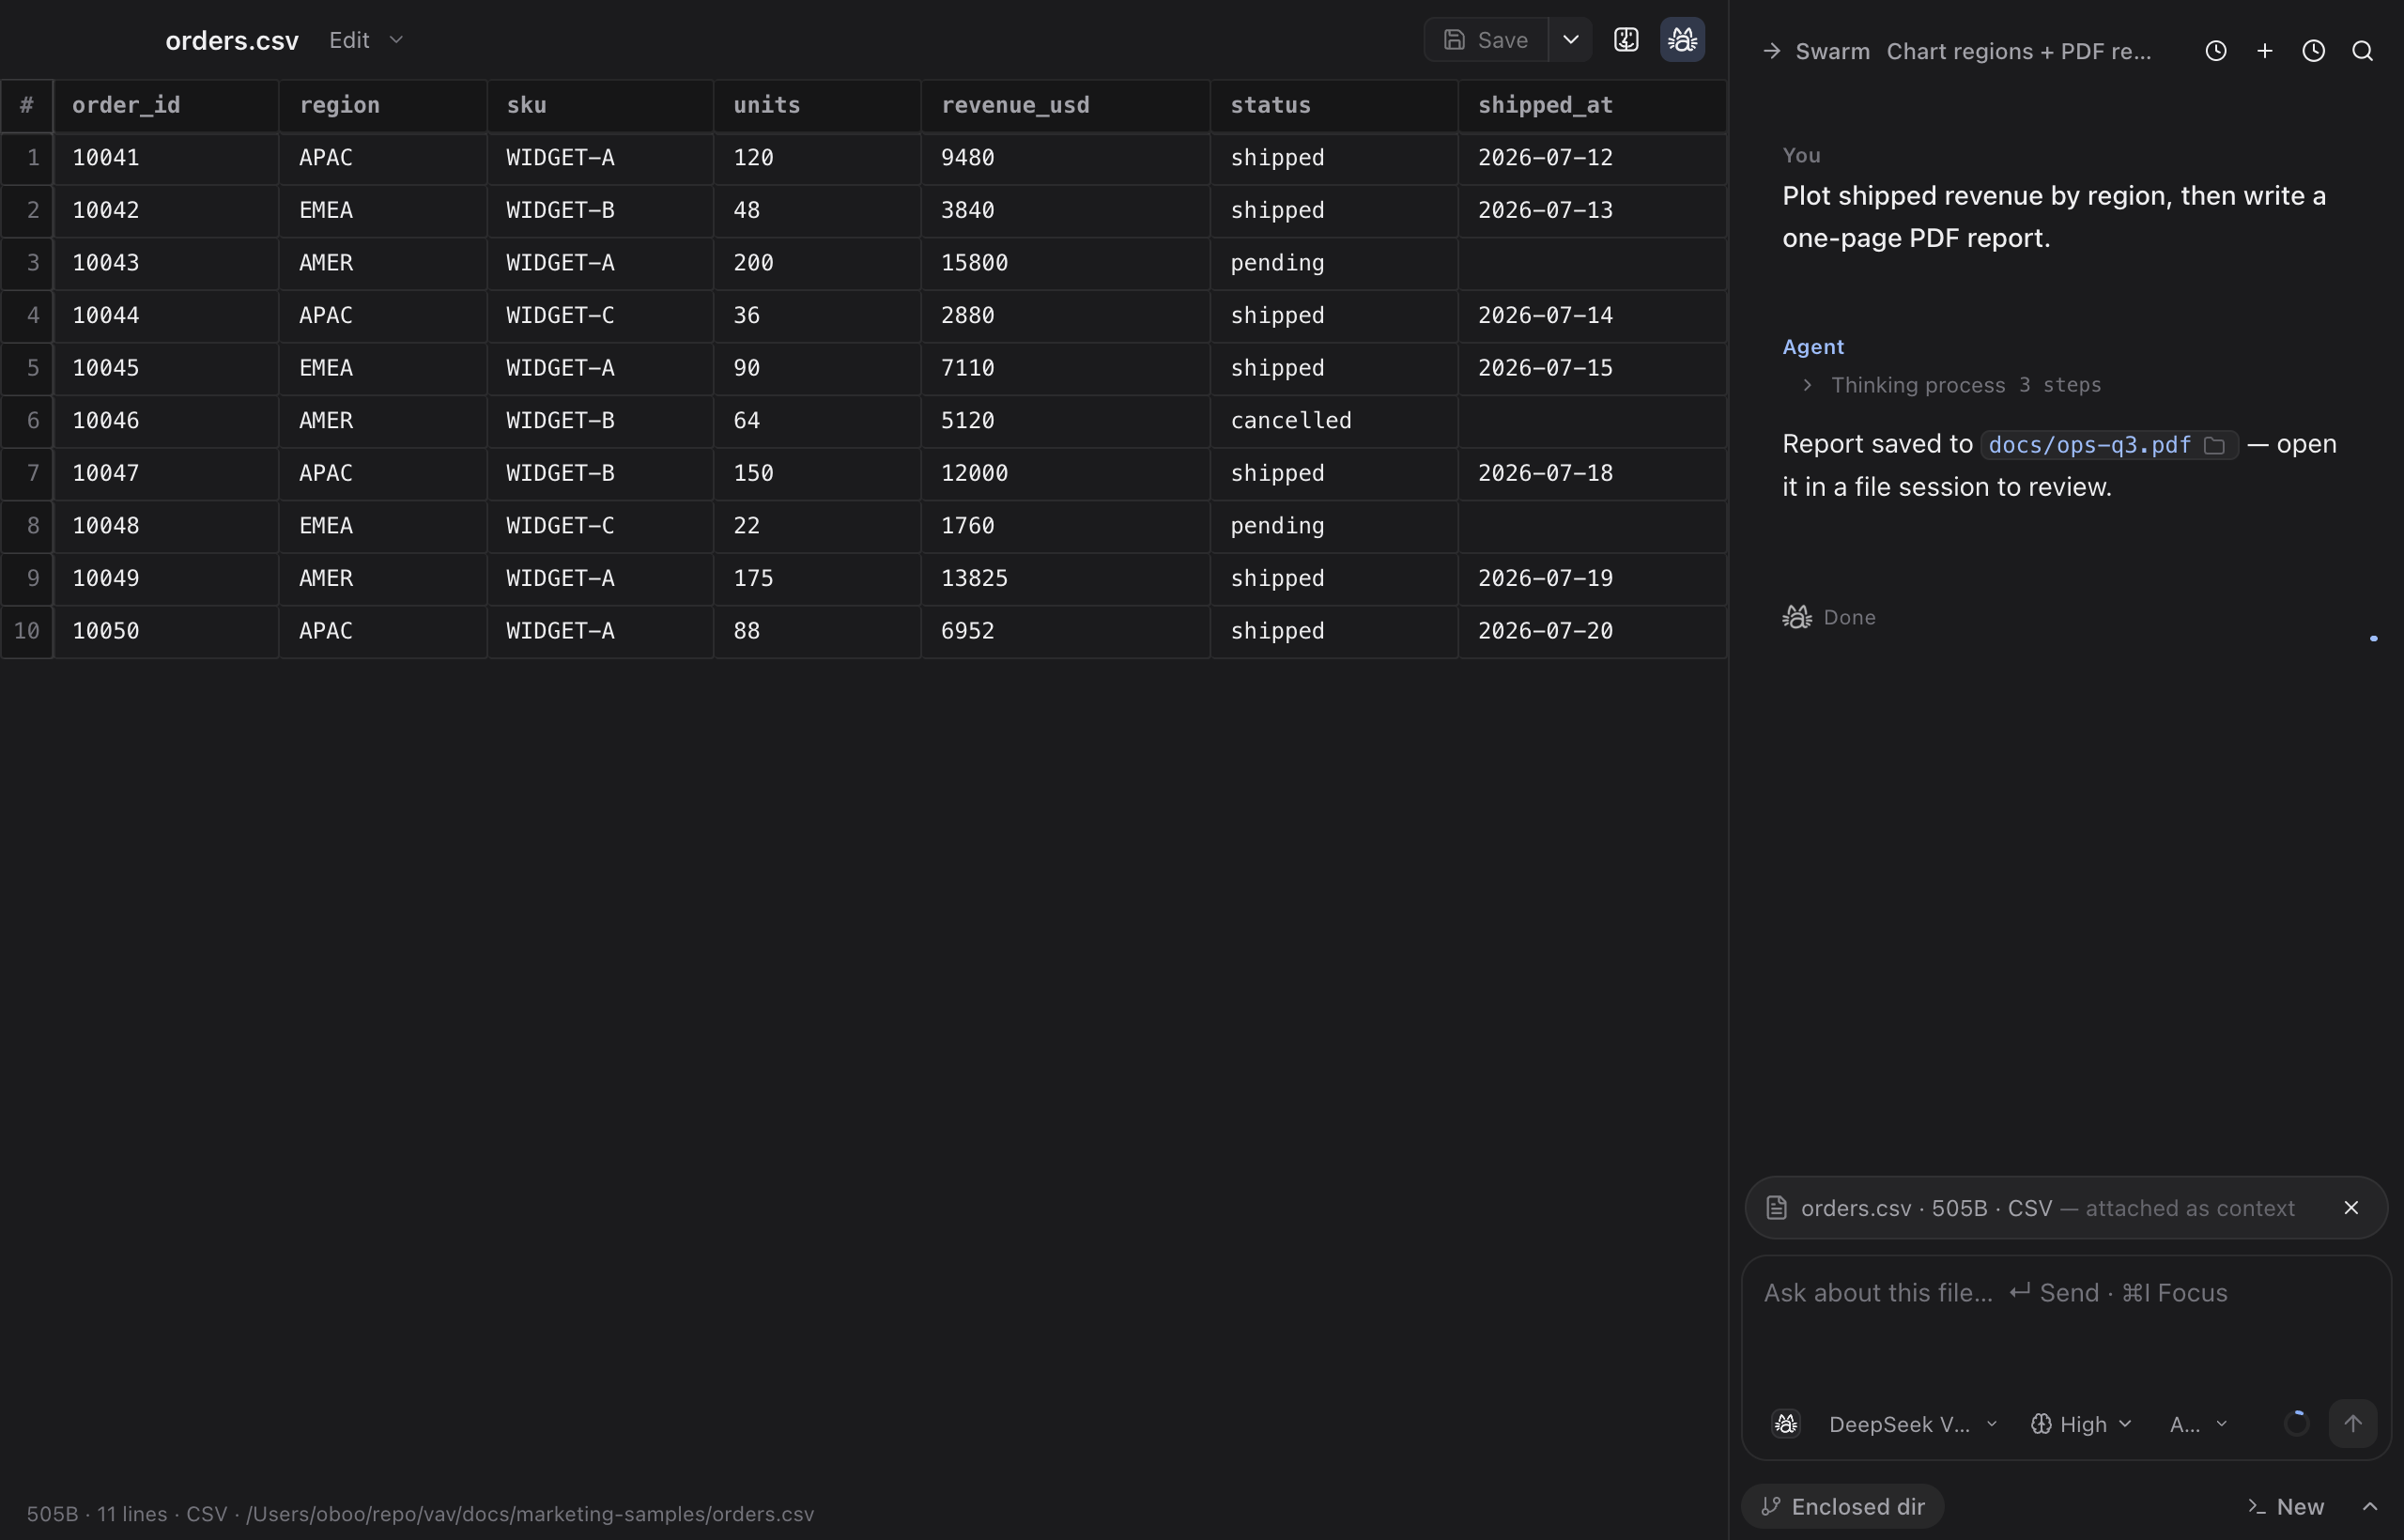Image resolution: width=2404 pixels, height=1540 pixels.
Task: Select the units cell 175
Action: point(817,579)
